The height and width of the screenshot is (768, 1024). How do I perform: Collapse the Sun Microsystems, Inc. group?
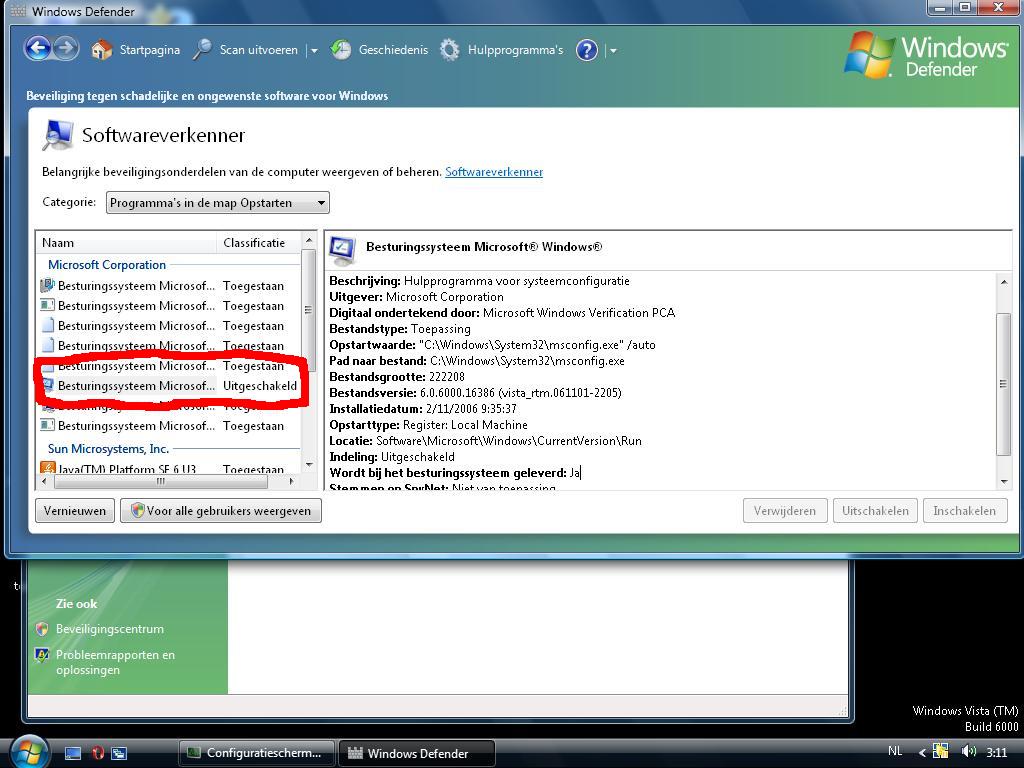click(x=108, y=449)
